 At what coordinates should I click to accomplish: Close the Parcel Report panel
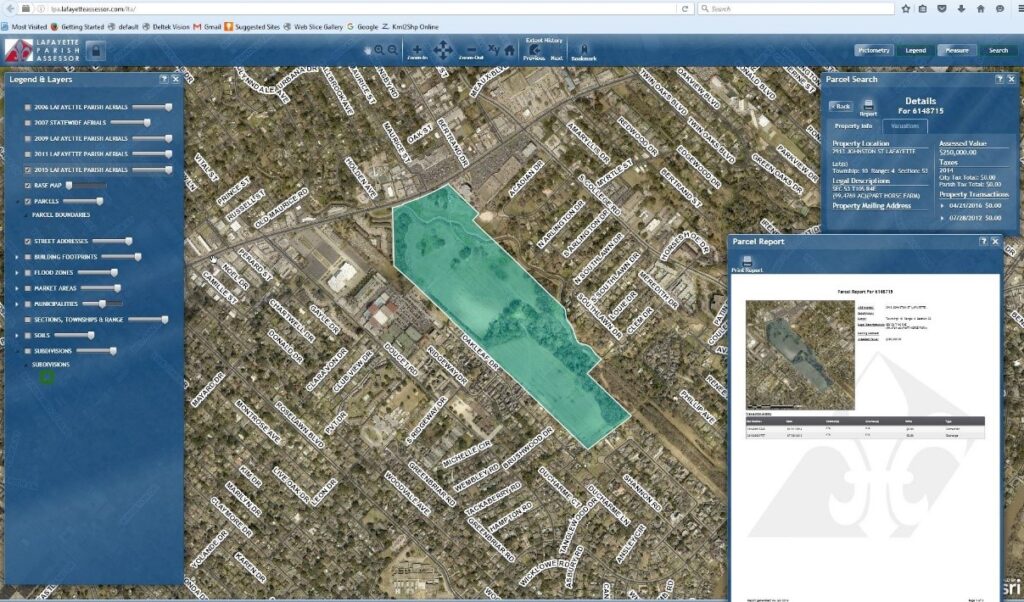[995, 241]
